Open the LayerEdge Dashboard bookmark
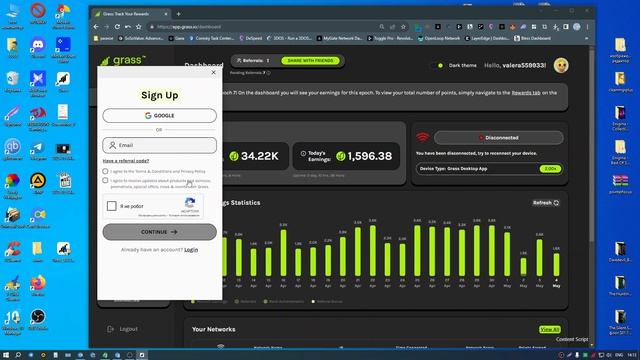 [487, 38]
